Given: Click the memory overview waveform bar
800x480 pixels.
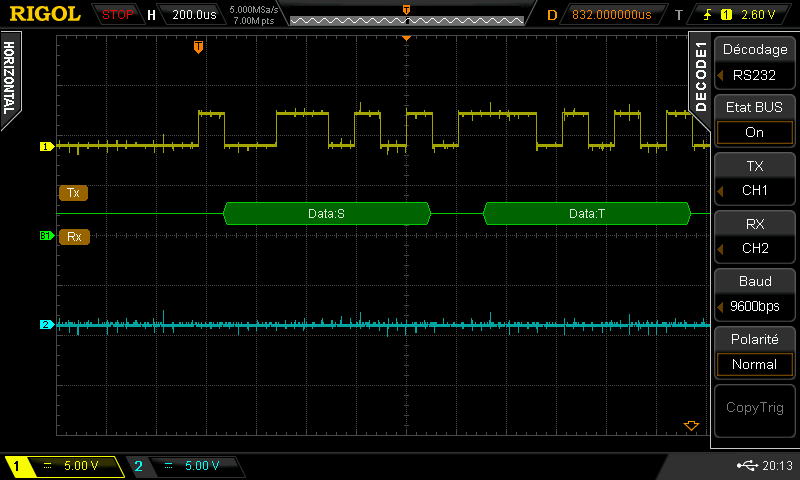Looking at the screenshot, I should click(x=407, y=20).
